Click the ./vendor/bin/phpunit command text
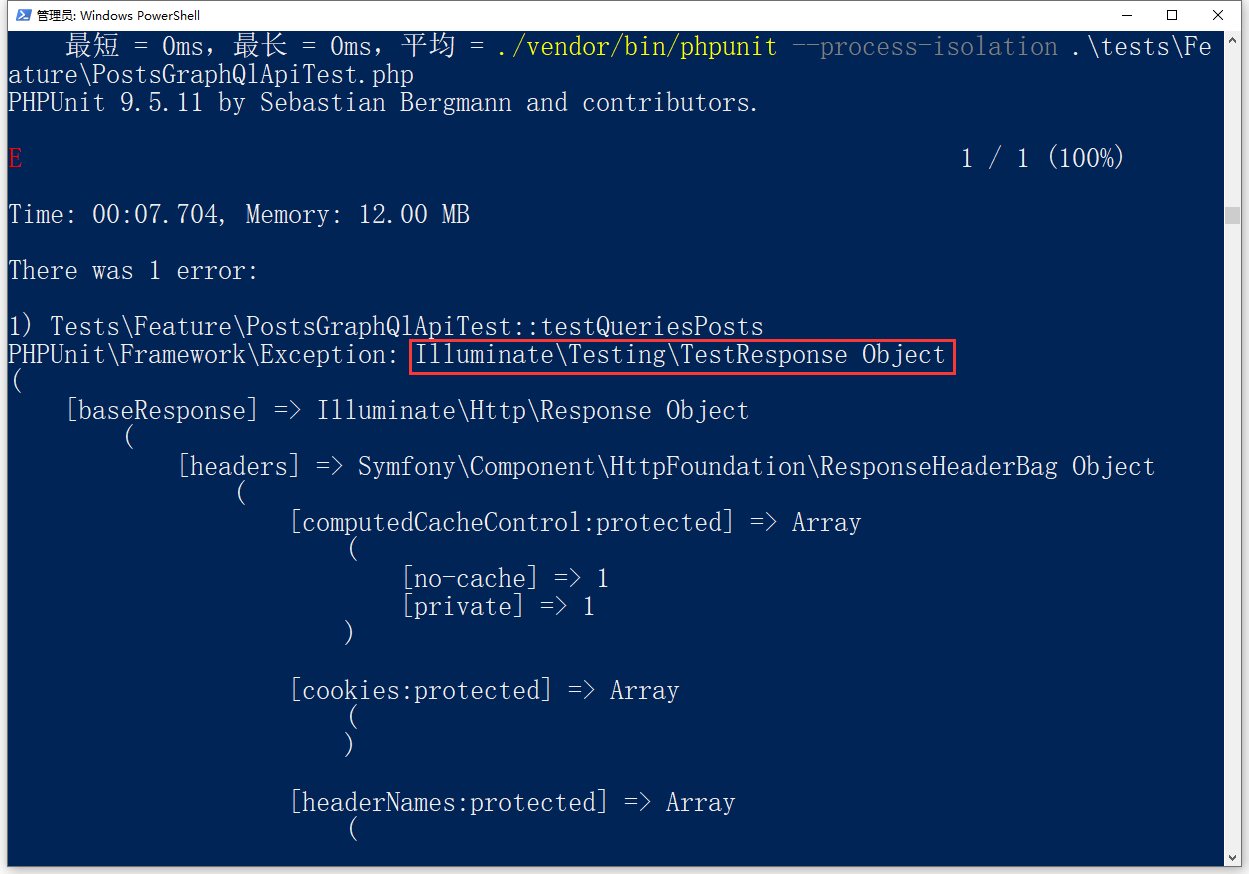 636,47
